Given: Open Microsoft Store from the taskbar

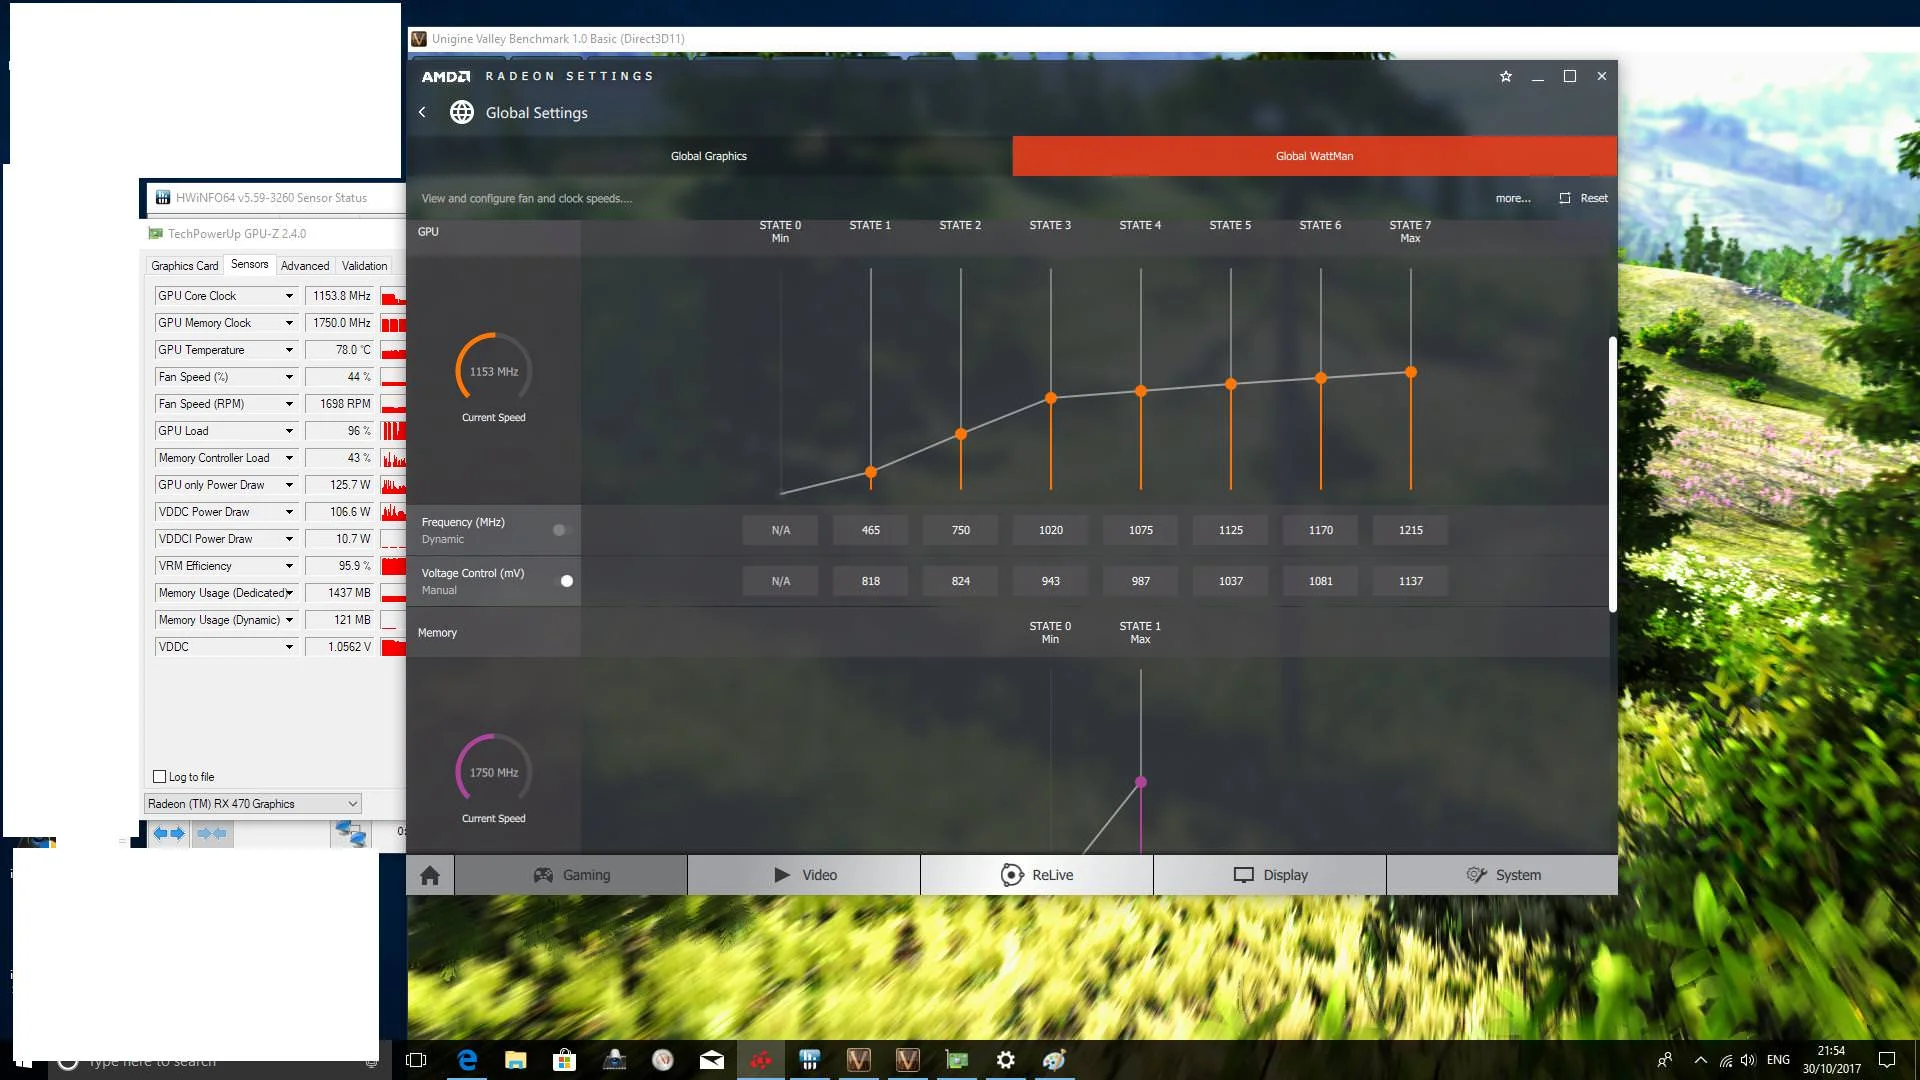Looking at the screenshot, I should point(565,1060).
